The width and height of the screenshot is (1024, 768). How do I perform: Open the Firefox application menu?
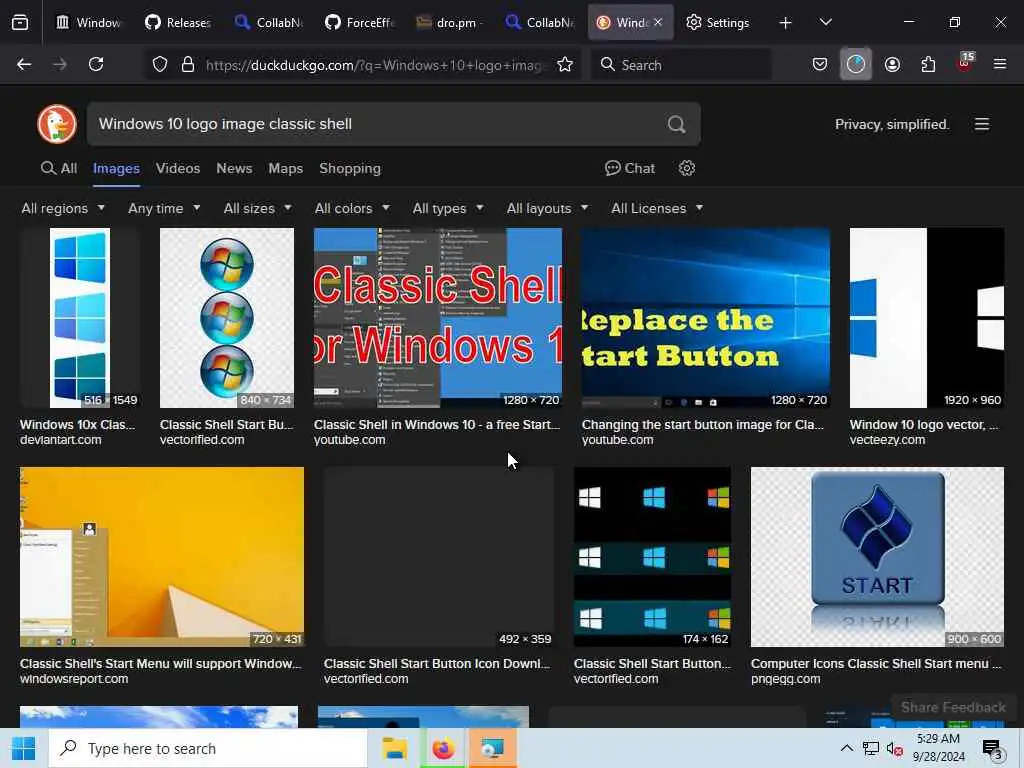tap(1000, 64)
